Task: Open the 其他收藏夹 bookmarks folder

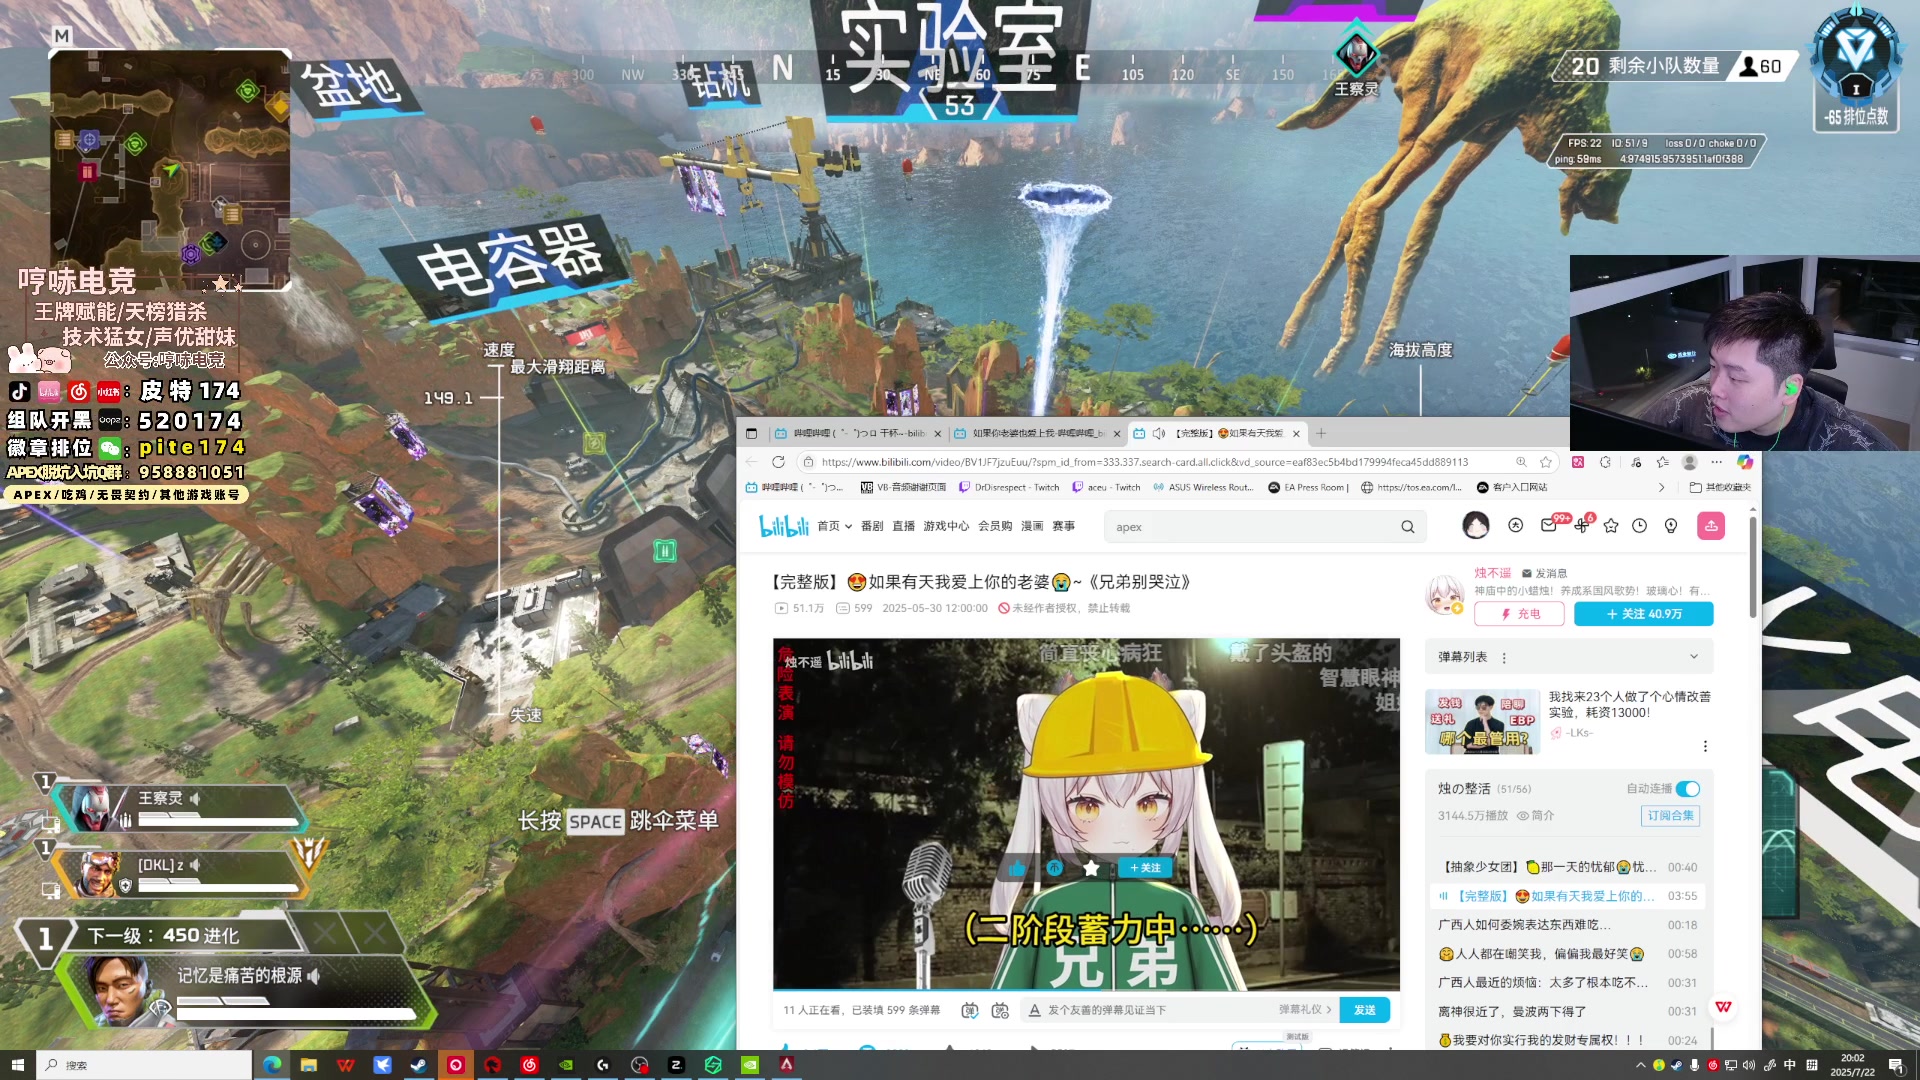Action: click(1721, 488)
